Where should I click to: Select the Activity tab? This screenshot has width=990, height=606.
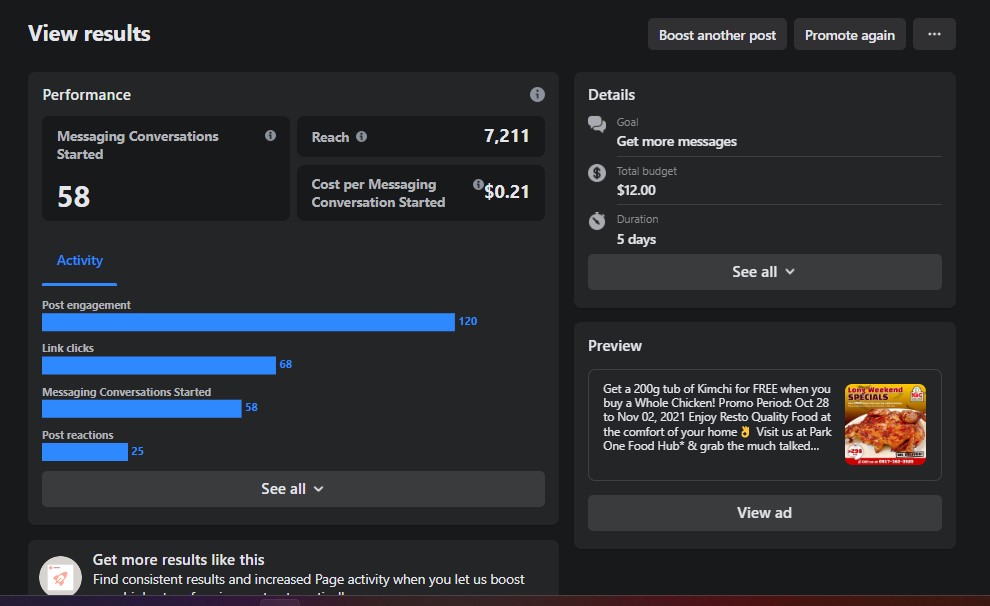[x=80, y=261]
